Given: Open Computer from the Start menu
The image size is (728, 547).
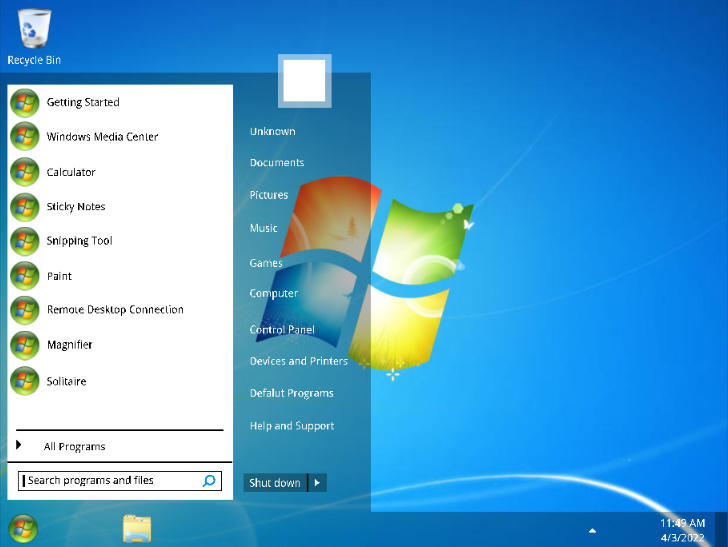Looking at the screenshot, I should [273, 293].
